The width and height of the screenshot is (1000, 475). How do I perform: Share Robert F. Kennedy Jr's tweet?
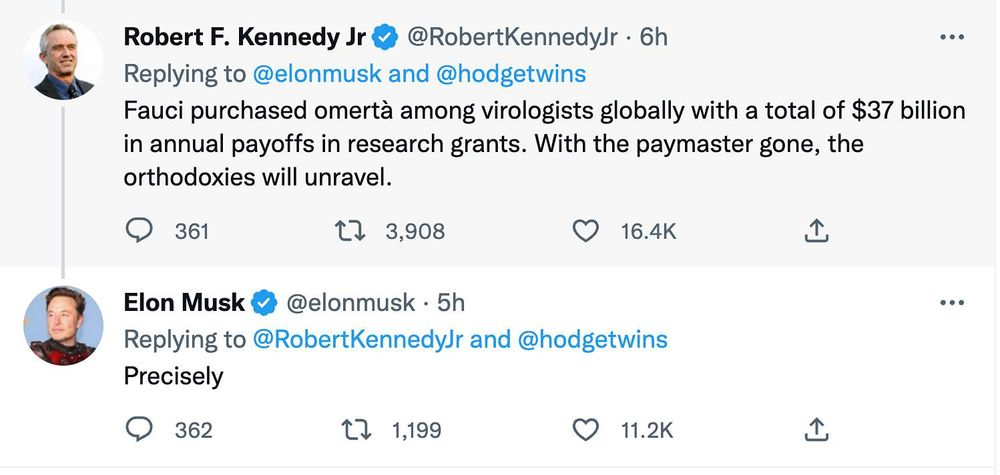tap(816, 231)
